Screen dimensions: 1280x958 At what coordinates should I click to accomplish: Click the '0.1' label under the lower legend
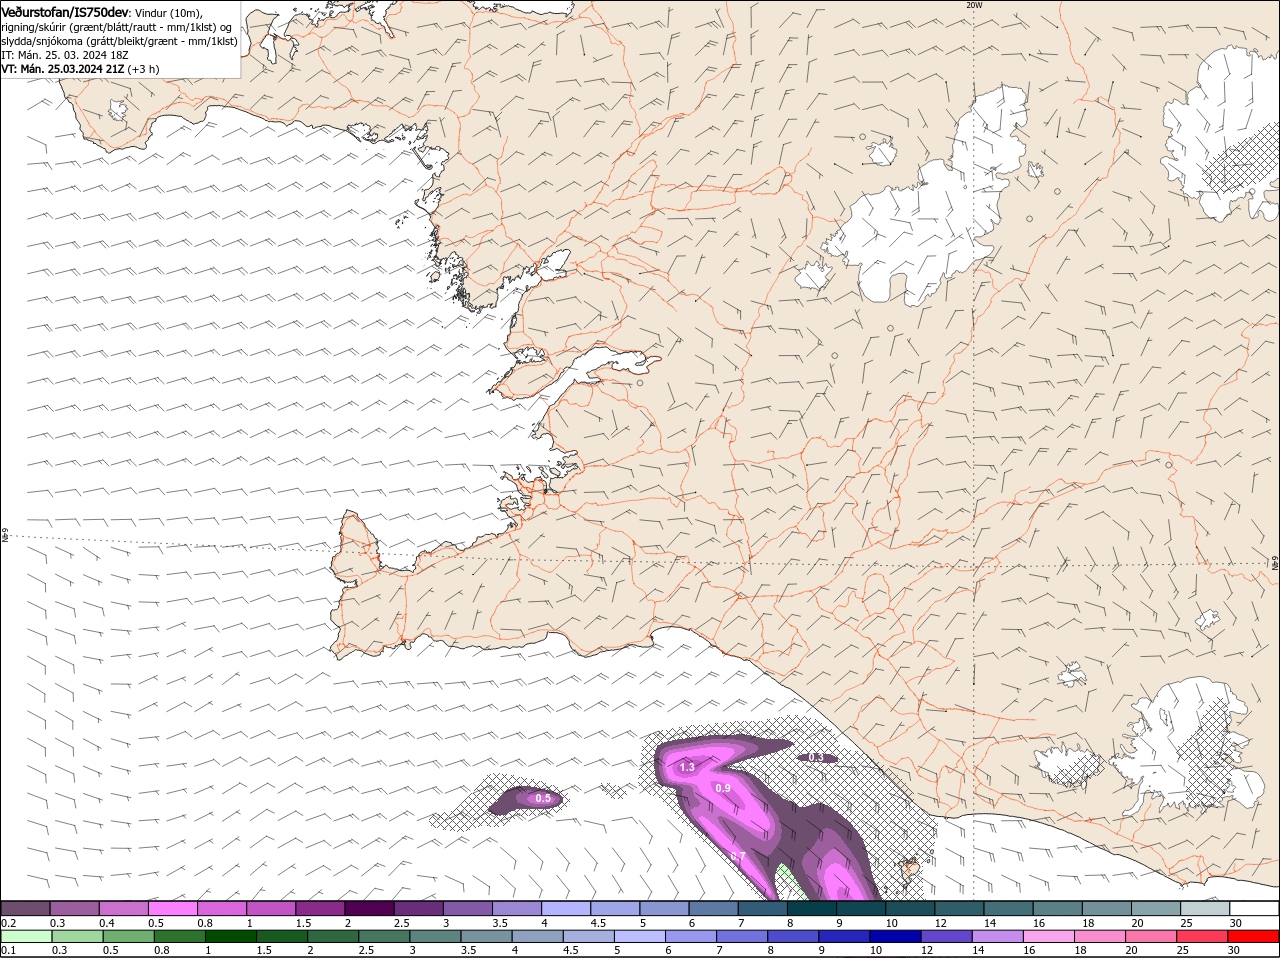pyautogui.click(x=8, y=950)
